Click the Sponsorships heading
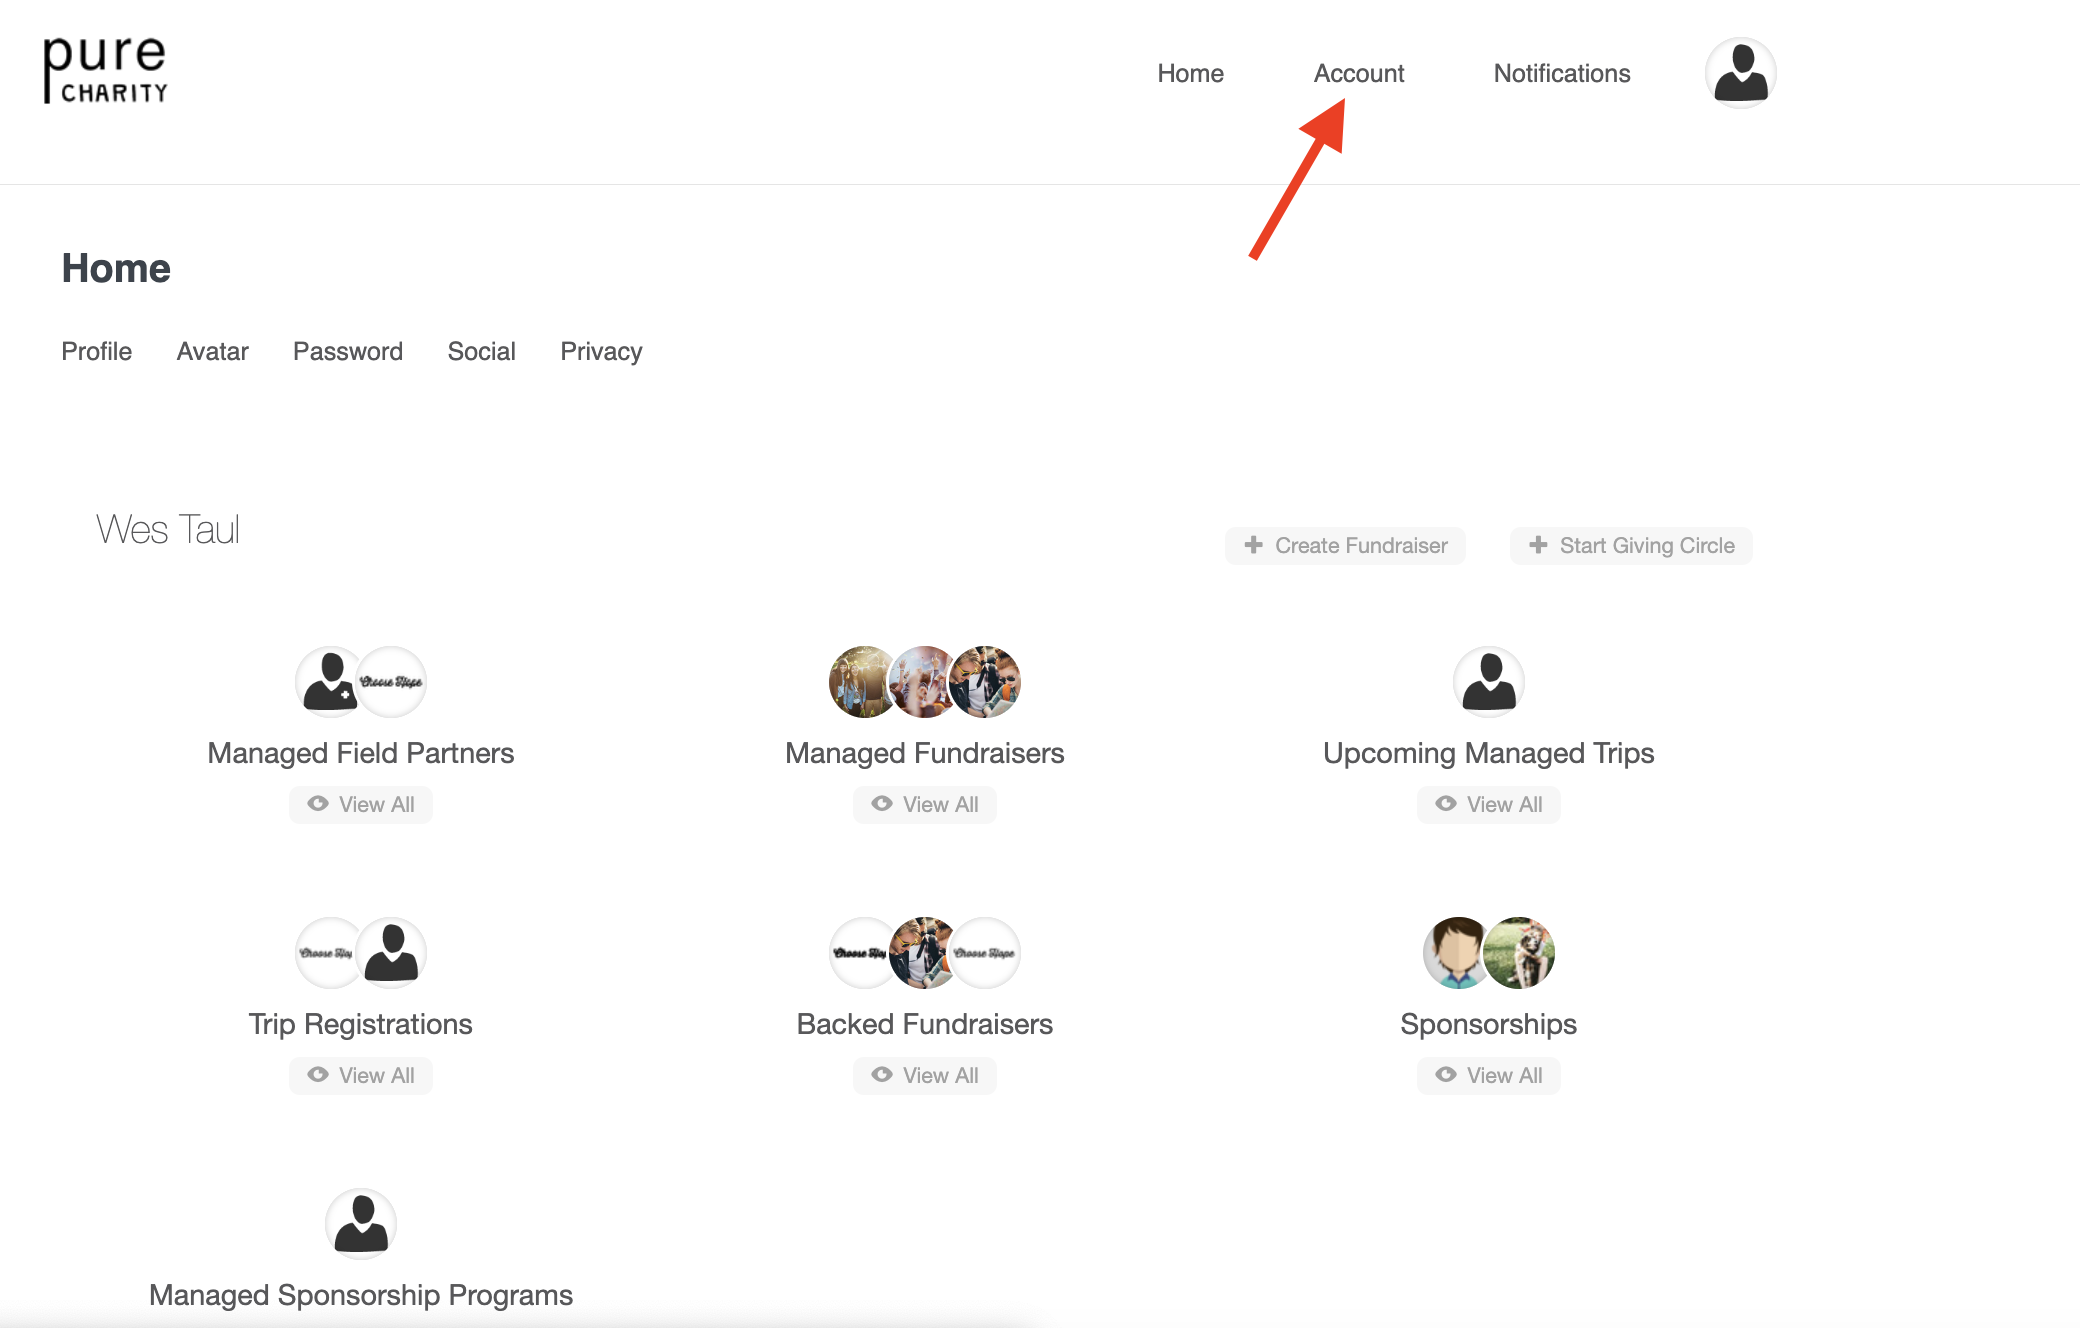The image size is (2080, 1328). coord(1489,1024)
